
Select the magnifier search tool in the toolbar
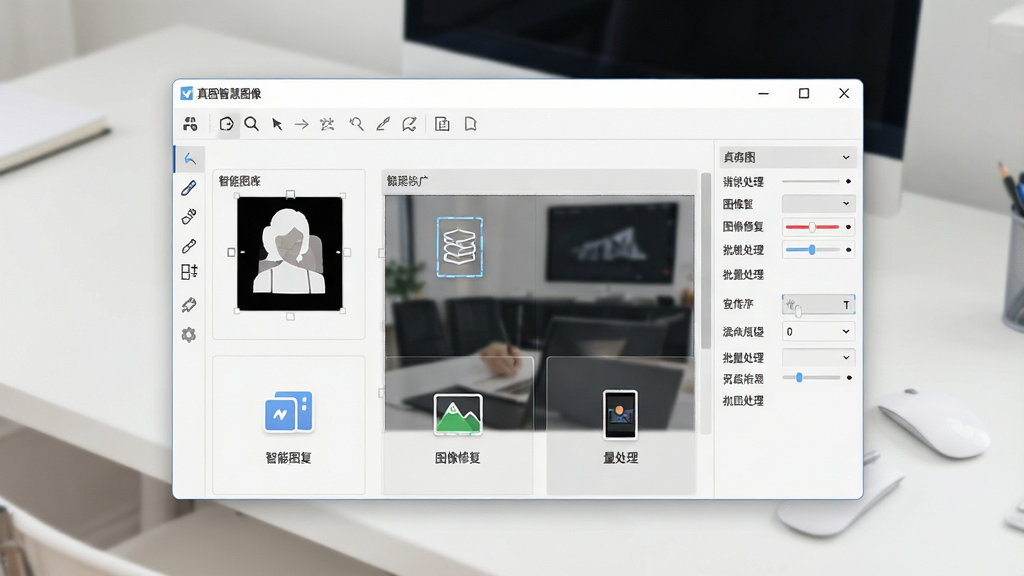pos(251,124)
